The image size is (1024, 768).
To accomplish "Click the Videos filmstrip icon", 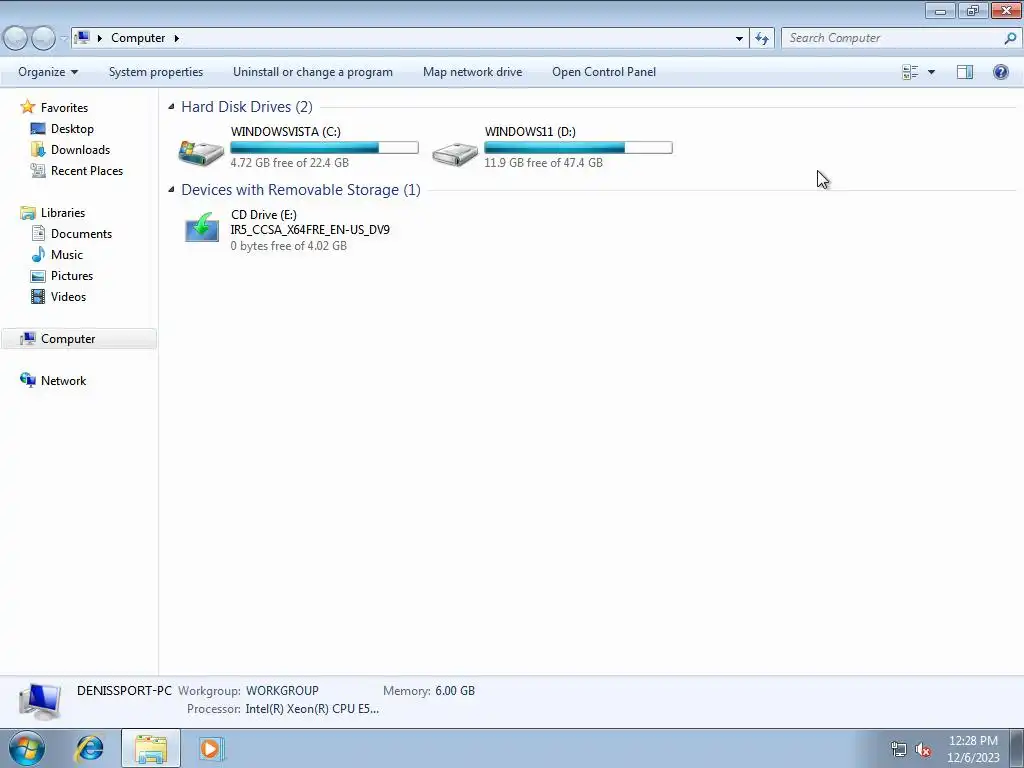I will point(38,296).
